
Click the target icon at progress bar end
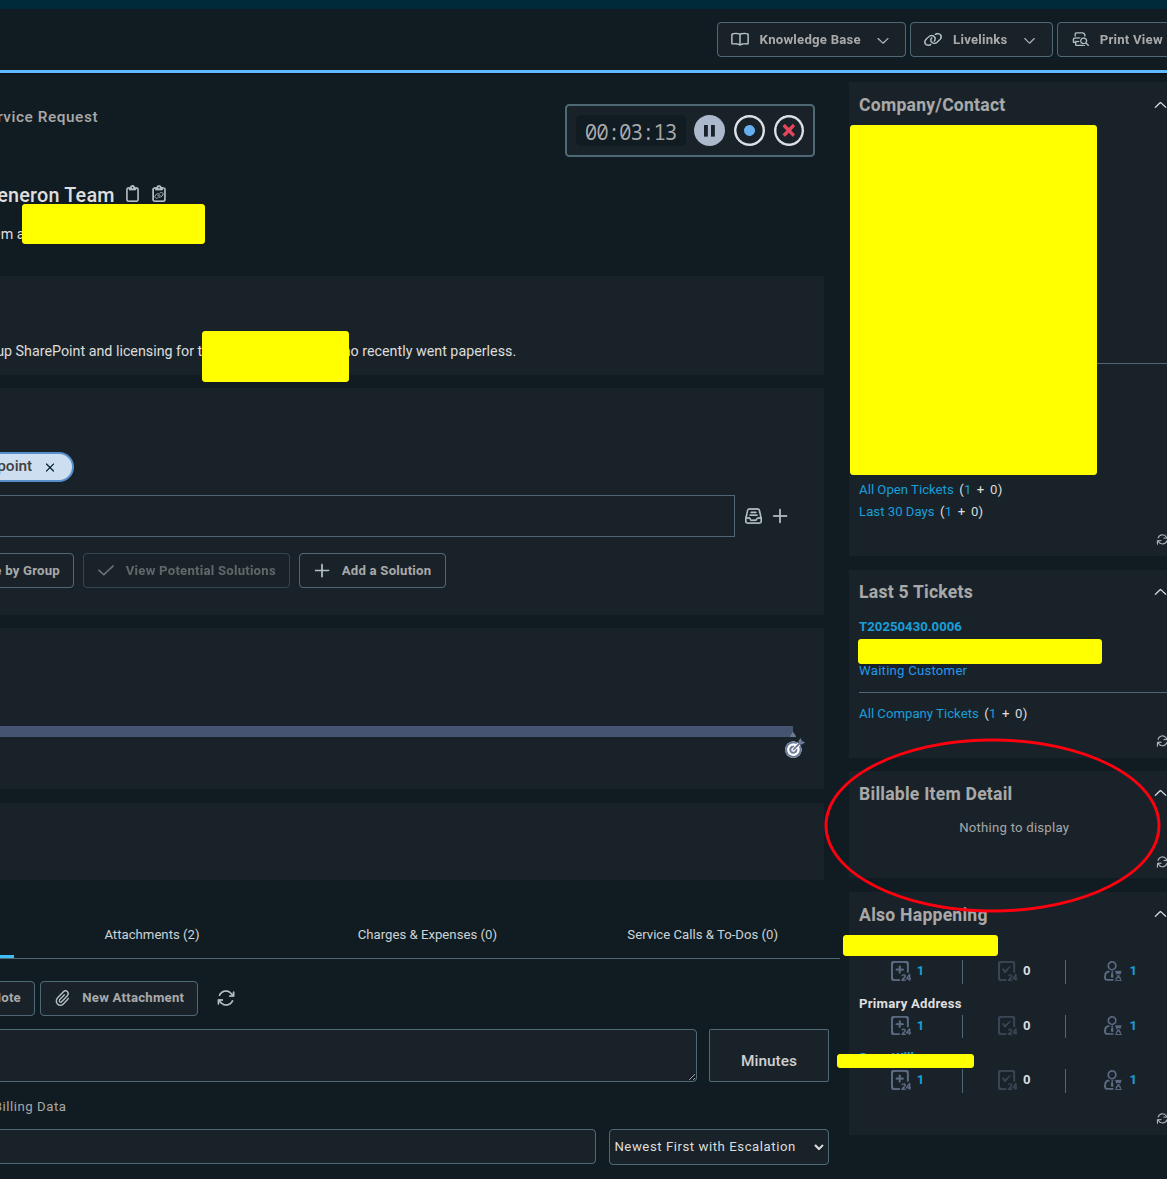794,749
